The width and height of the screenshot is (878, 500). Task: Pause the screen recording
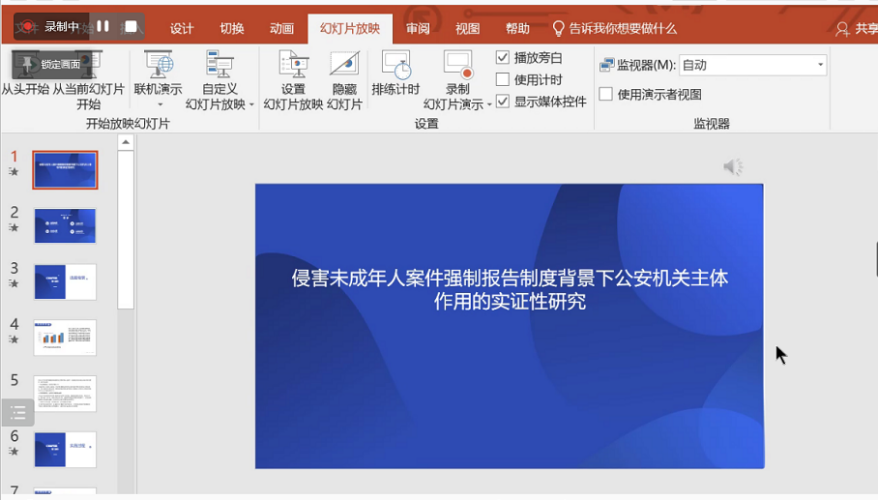tap(102, 26)
